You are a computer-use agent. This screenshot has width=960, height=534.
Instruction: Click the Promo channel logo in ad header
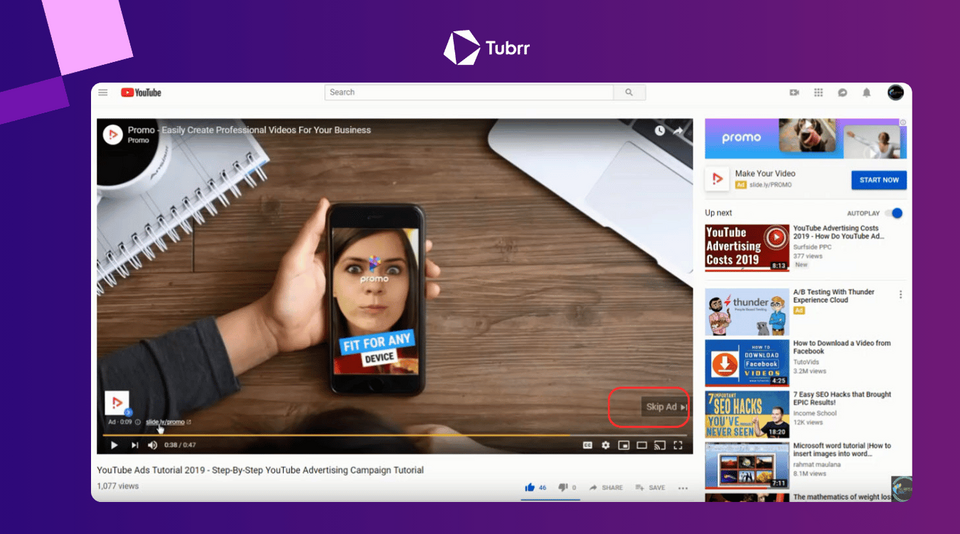pos(113,134)
